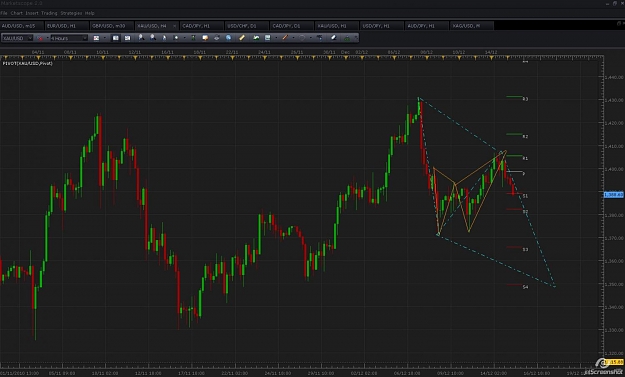Screen dimensions: 625x377
Task: Click the S1 pivot level label
Action: [525, 196]
